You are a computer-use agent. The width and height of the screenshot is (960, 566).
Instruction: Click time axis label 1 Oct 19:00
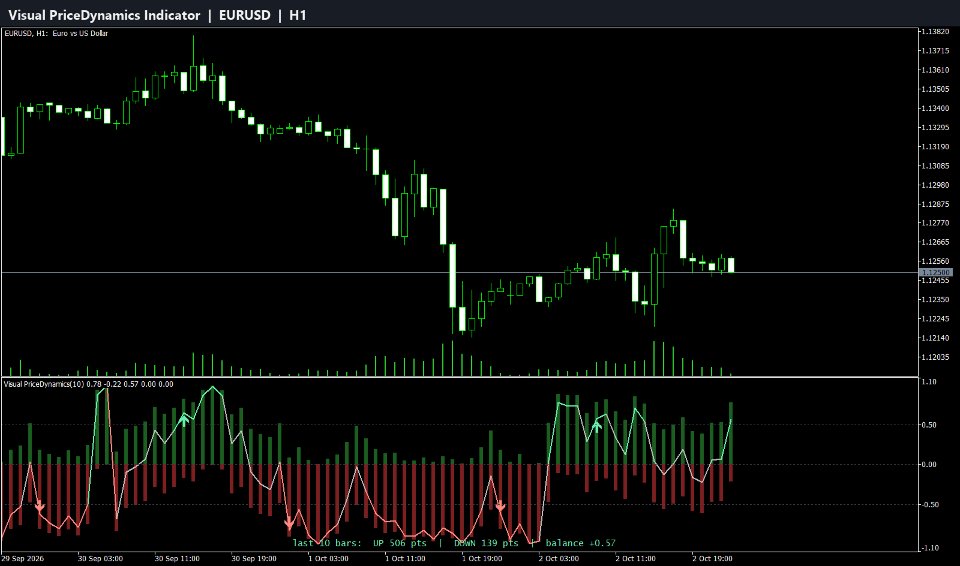click(x=483, y=559)
